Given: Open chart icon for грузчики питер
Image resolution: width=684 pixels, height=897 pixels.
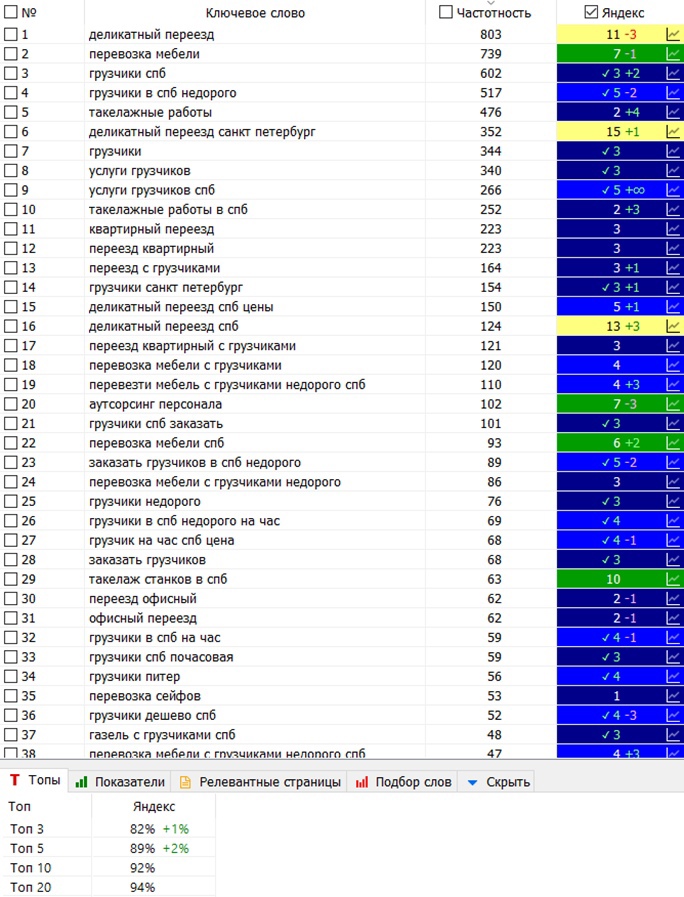Looking at the screenshot, I should (x=673, y=676).
